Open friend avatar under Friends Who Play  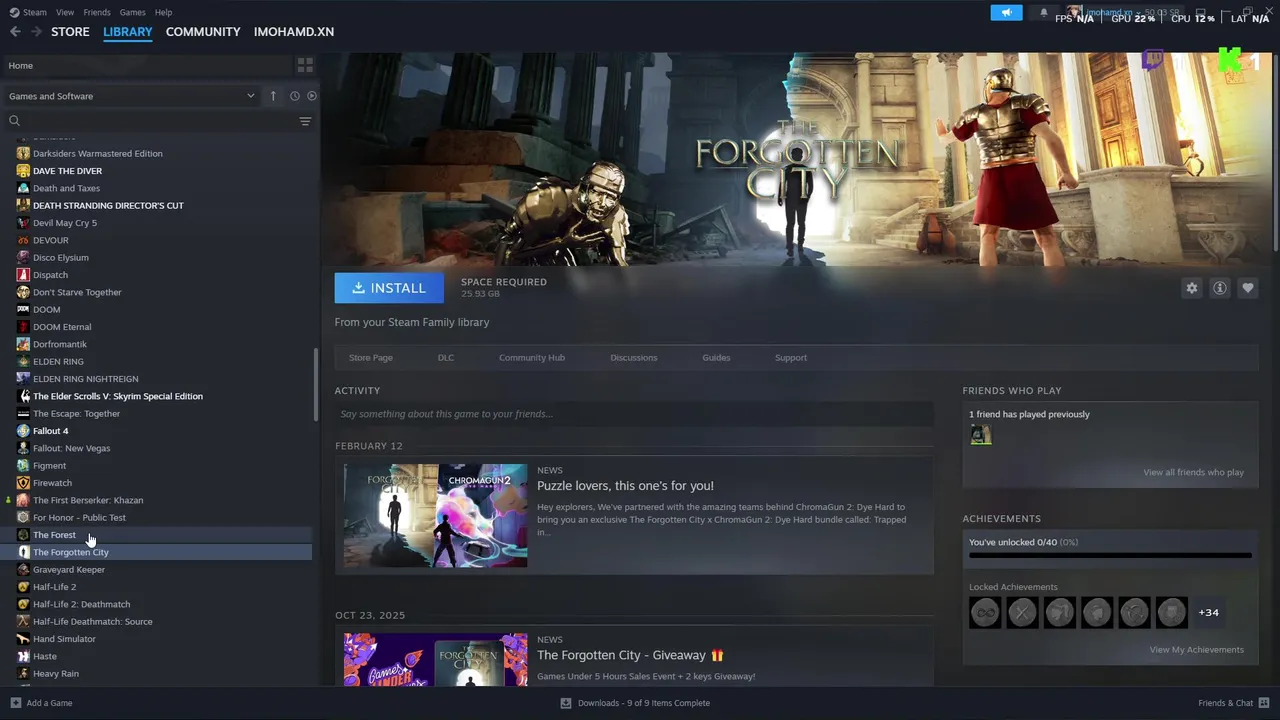(x=981, y=435)
